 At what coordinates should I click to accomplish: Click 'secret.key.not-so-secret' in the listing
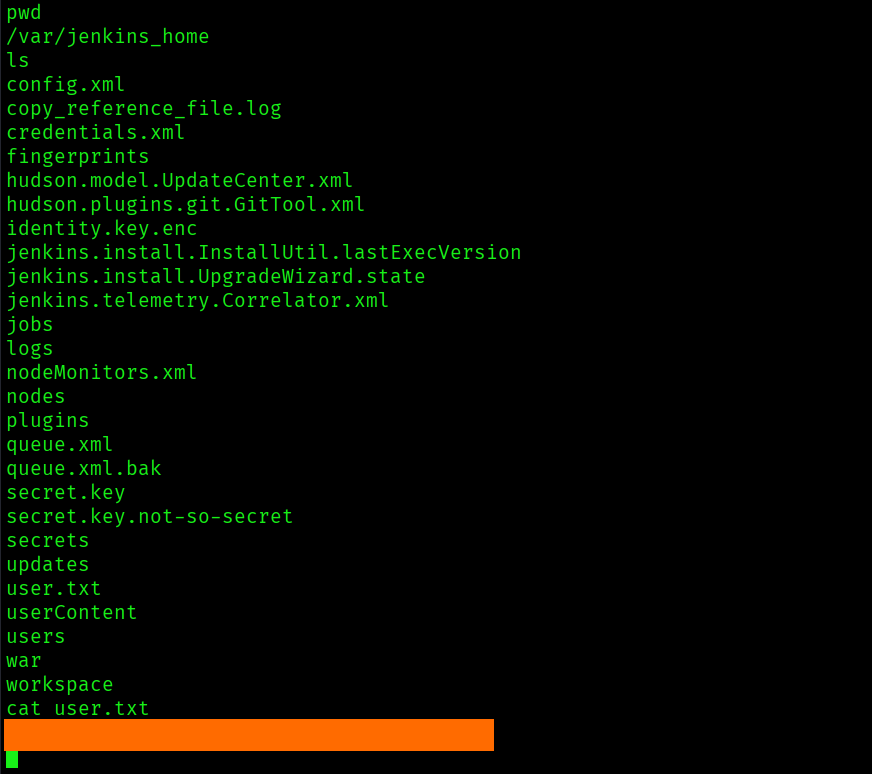pyautogui.click(x=150, y=517)
